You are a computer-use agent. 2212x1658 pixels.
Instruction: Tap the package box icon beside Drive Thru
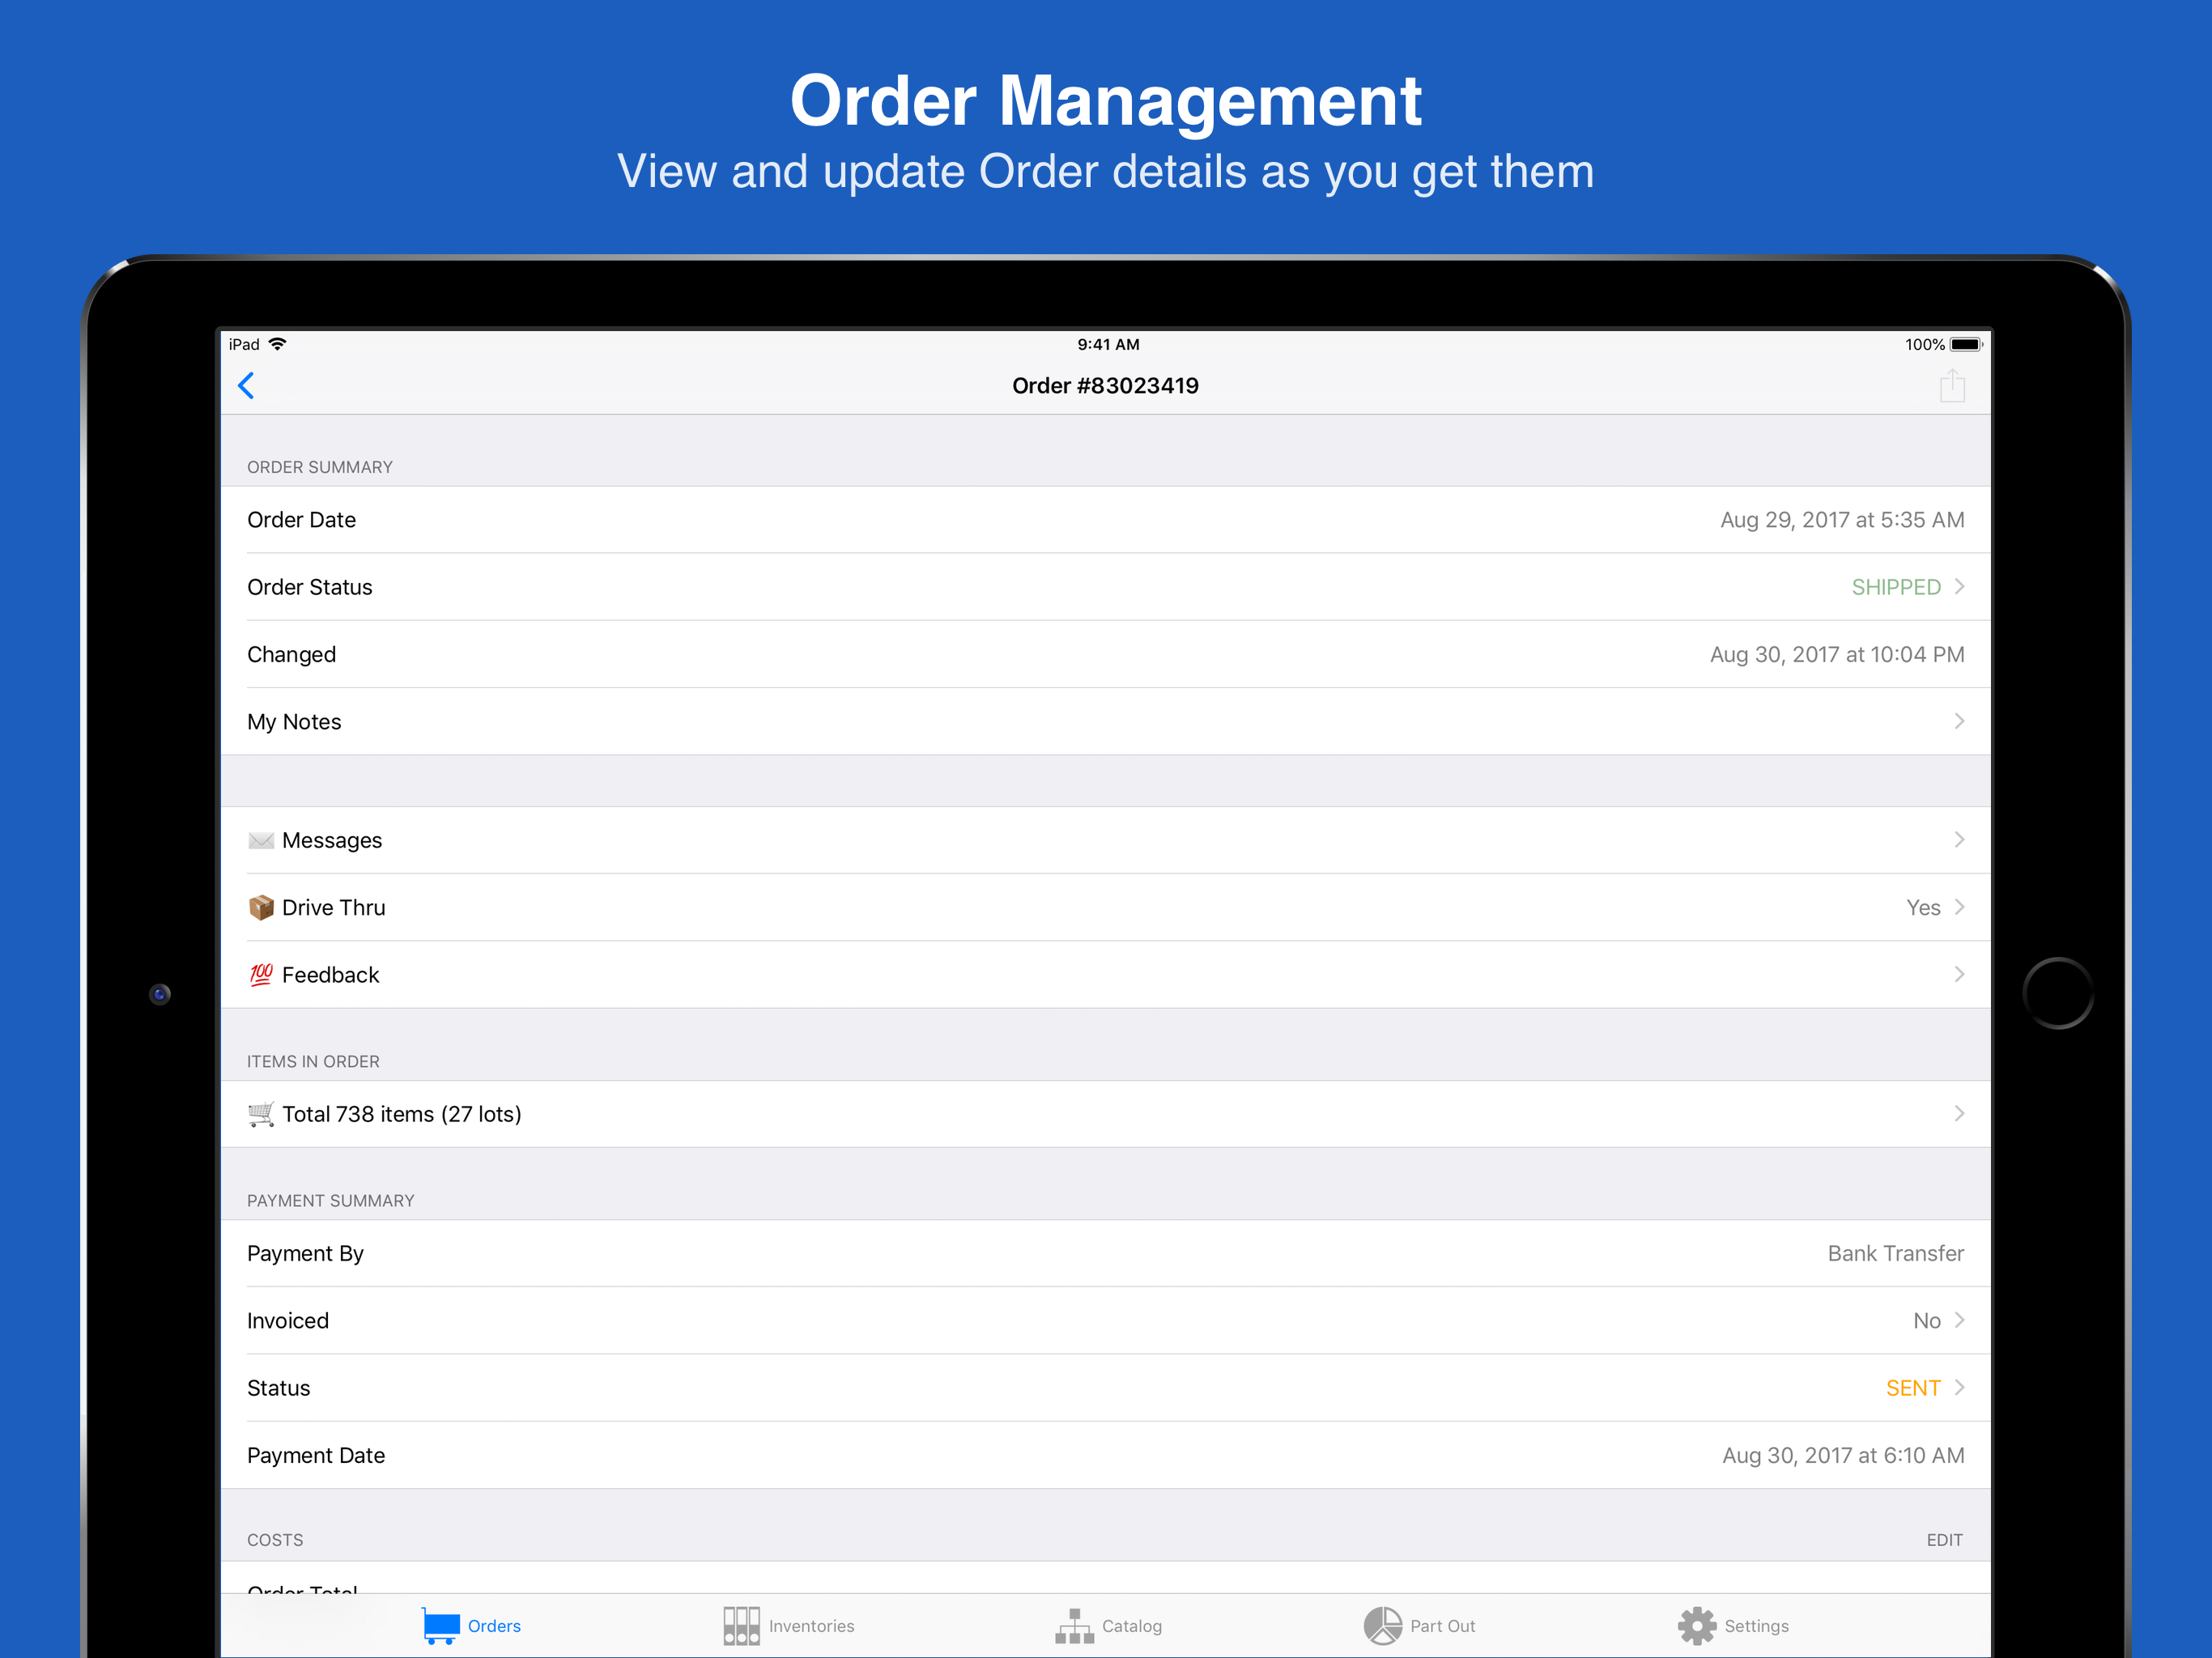click(261, 907)
